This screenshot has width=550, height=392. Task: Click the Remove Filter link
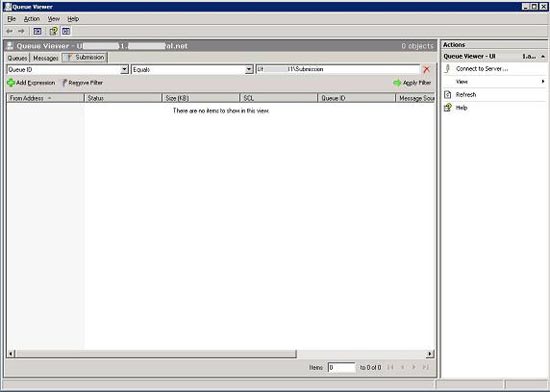86,83
